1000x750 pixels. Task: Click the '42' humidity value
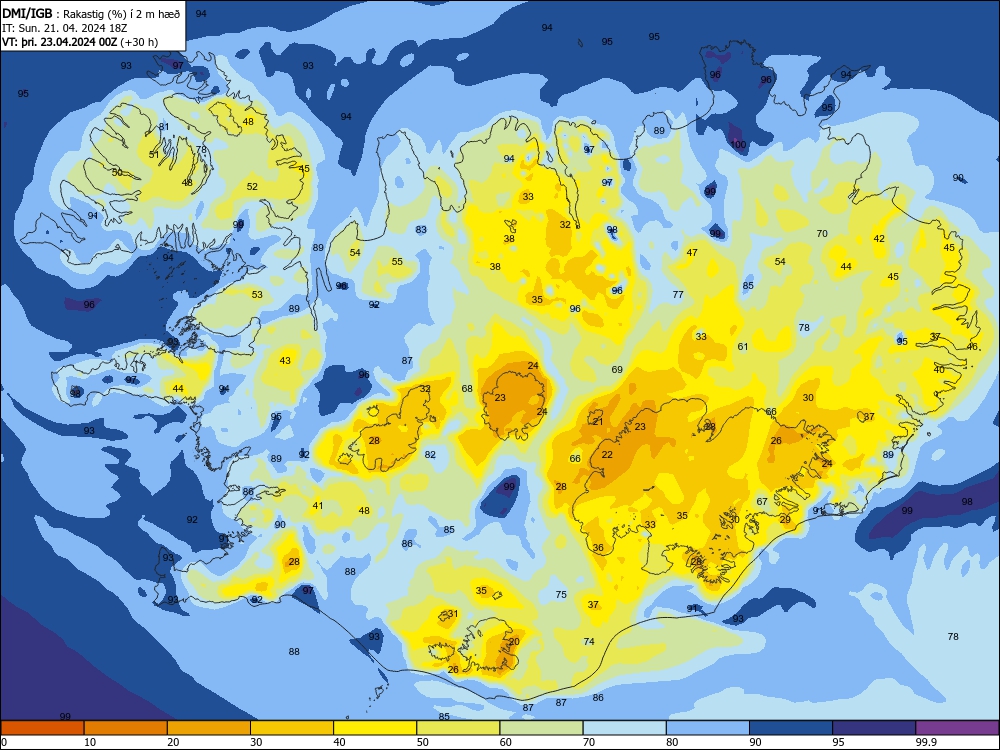(879, 239)
